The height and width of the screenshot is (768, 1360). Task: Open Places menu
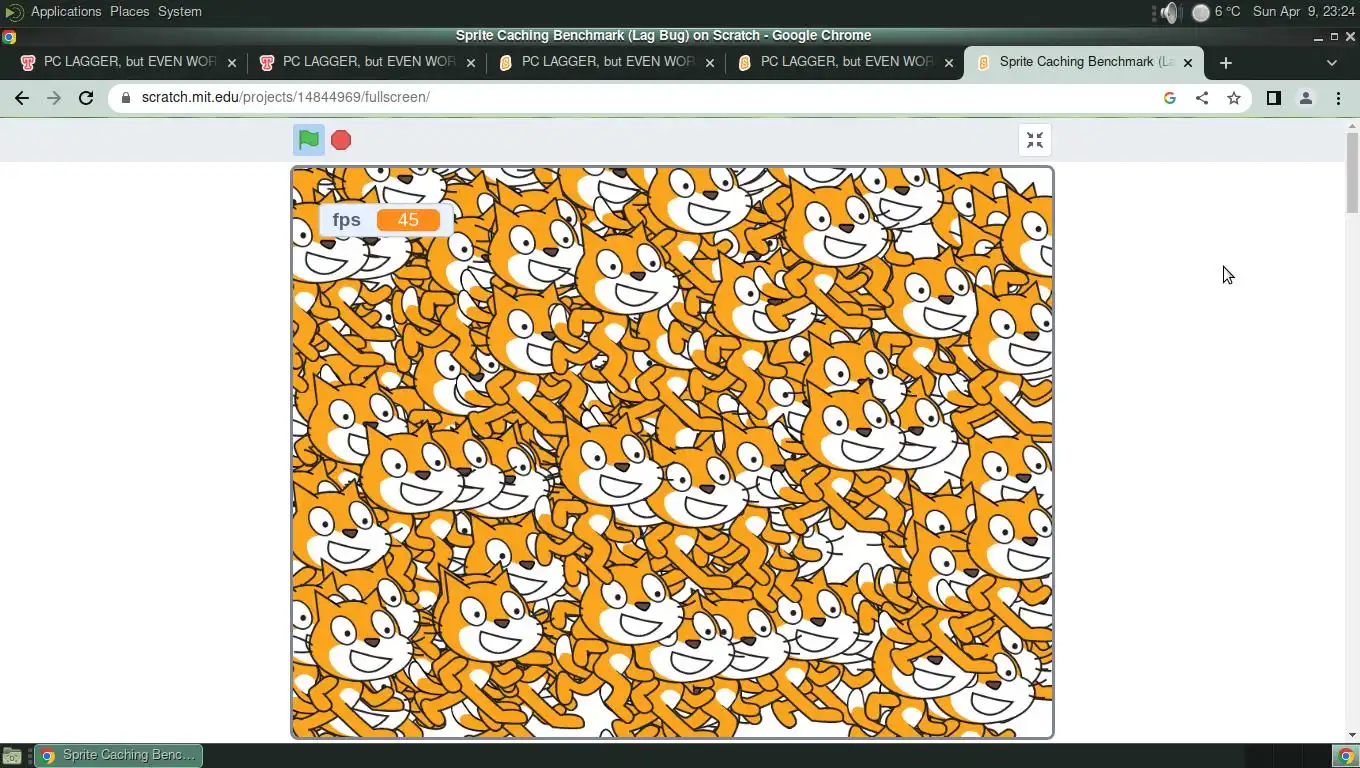[129, 12]
